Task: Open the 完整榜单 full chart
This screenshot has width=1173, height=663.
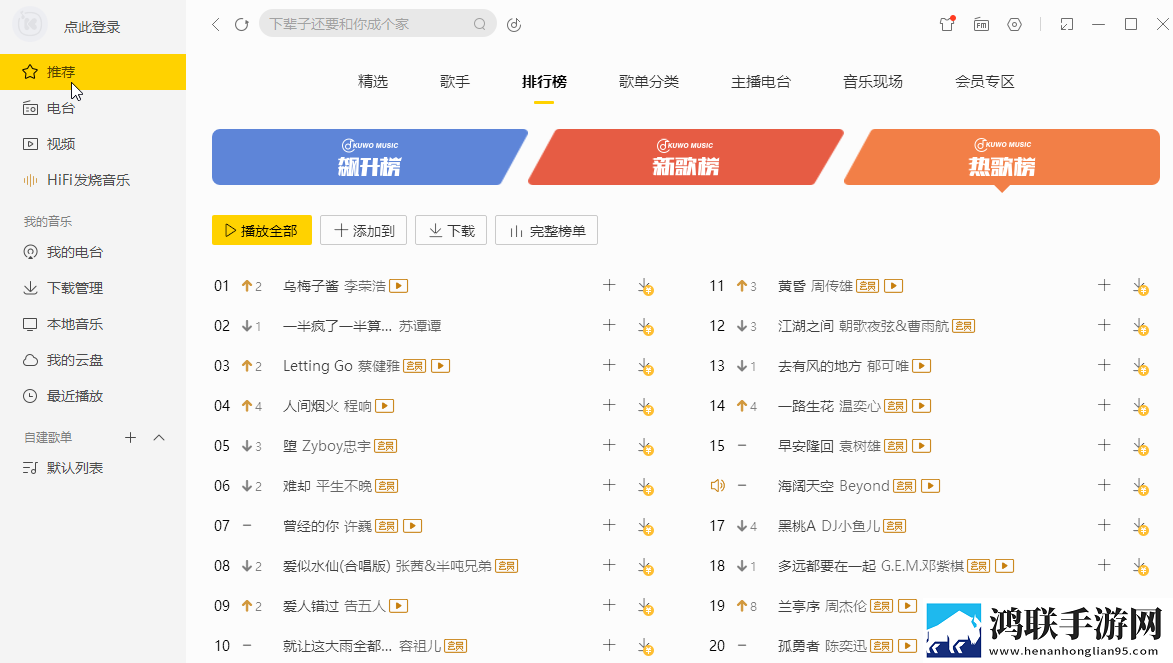Action: click(x=546, y=230)
